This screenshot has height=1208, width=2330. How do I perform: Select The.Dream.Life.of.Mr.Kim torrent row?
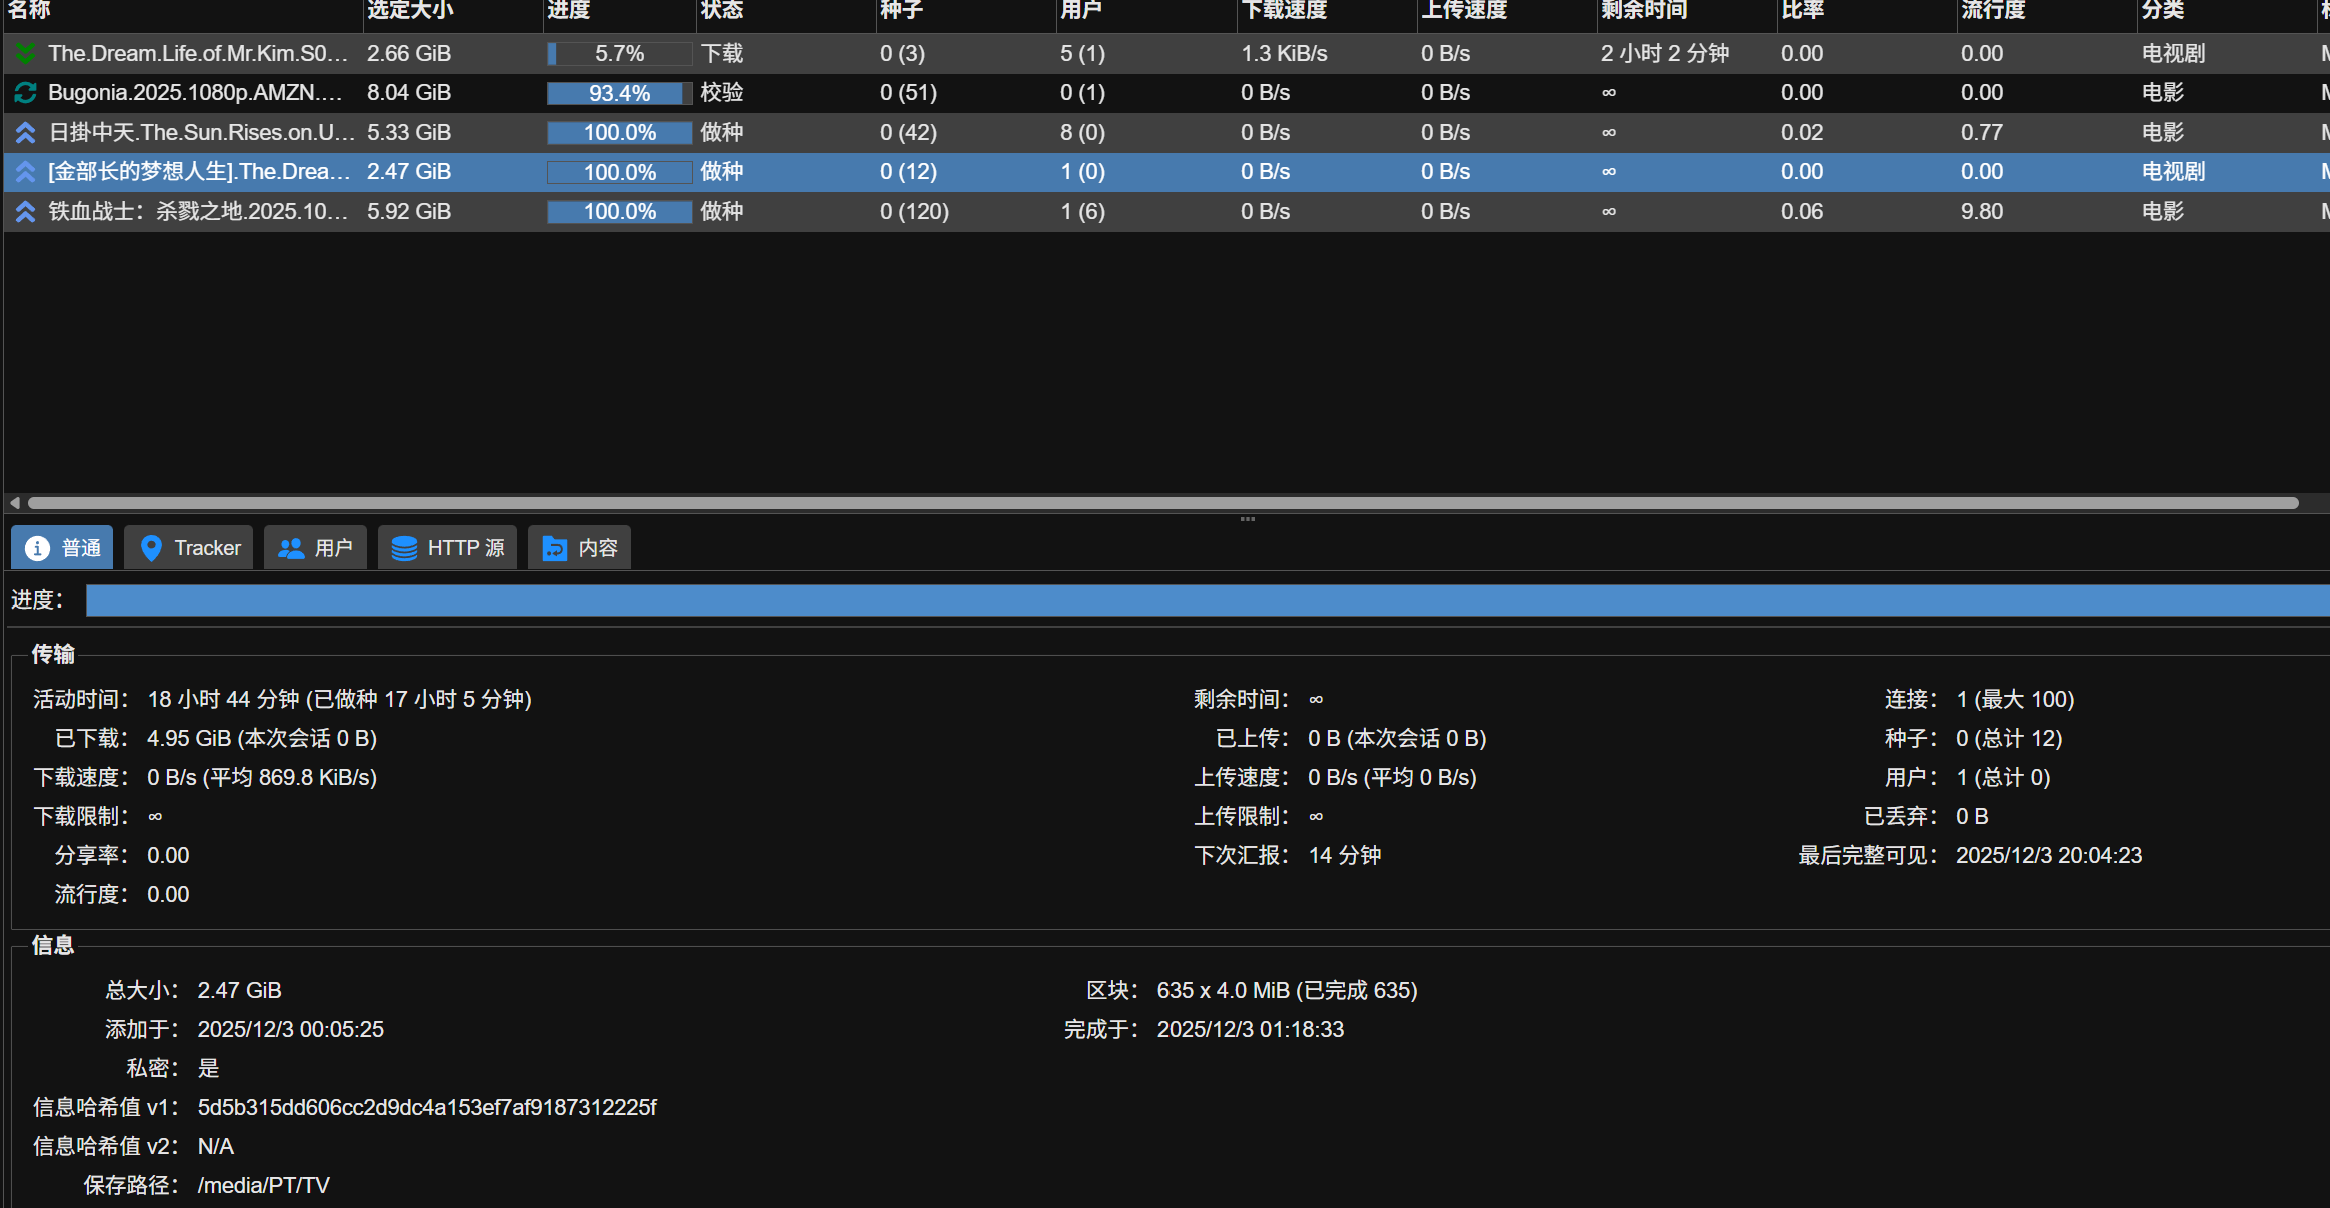(x=198, y=53)
